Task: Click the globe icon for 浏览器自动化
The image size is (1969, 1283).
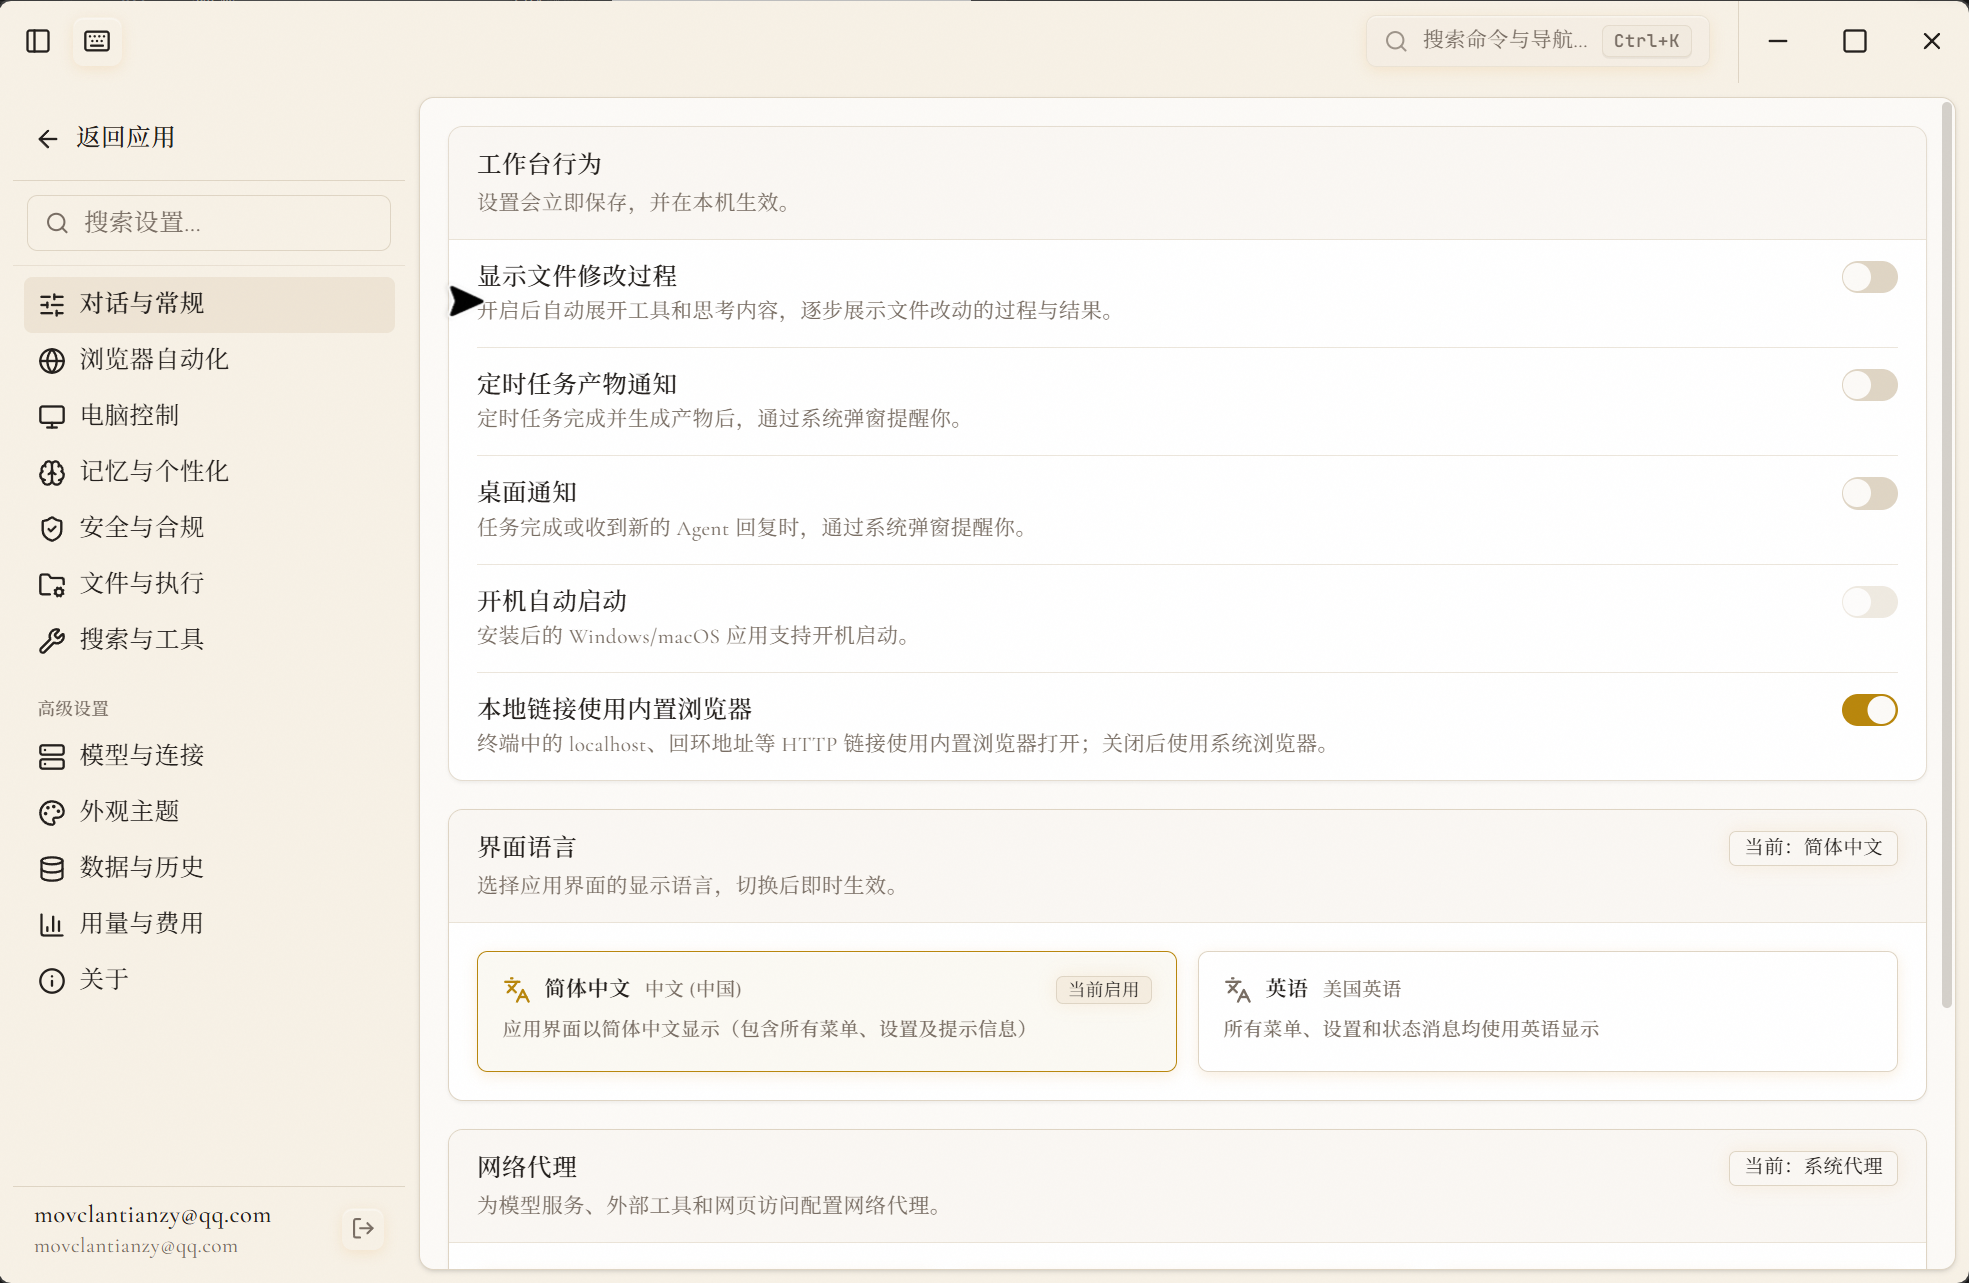Action: (x=52, y=360)
